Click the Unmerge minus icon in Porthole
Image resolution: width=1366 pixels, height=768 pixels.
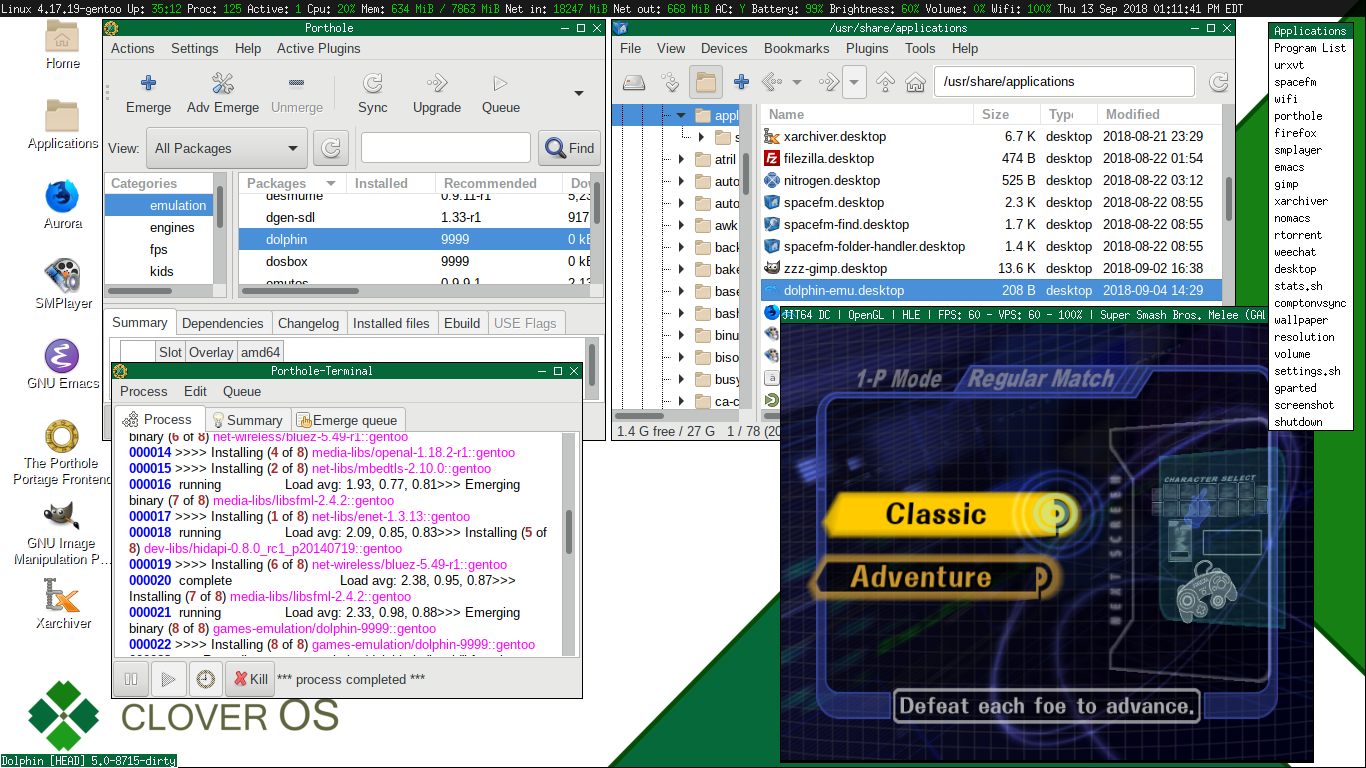pos(296,83)
